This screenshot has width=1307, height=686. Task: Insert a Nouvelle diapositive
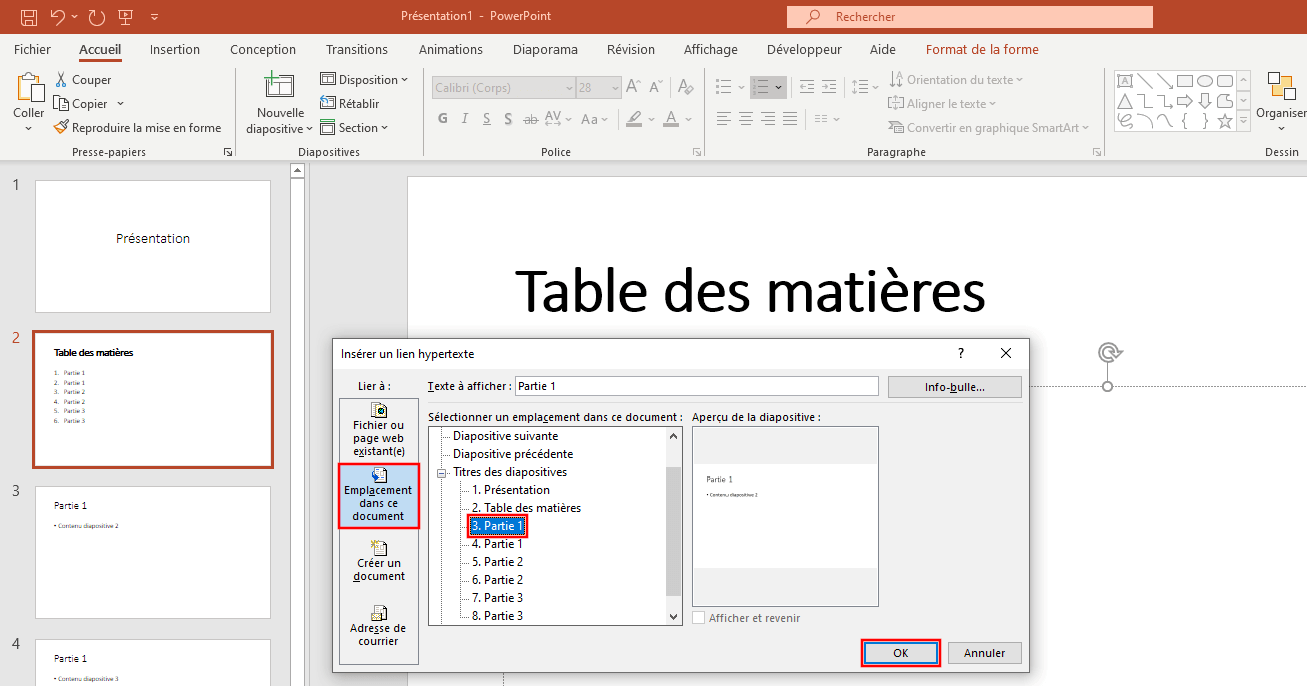point(280,103)
